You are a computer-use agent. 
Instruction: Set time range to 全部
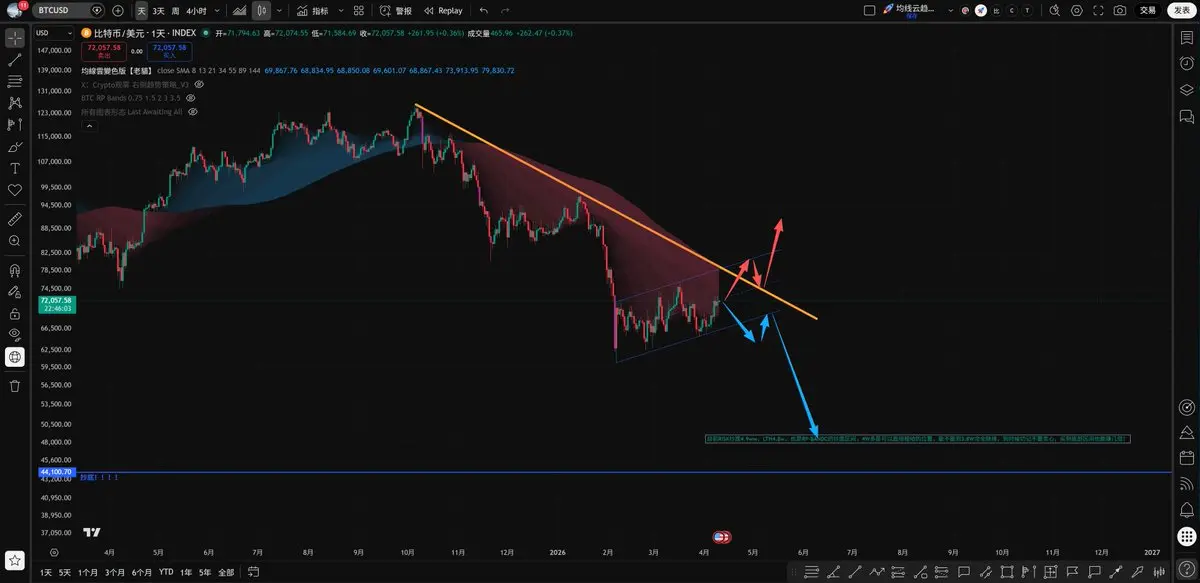click(x=226, y=573)
